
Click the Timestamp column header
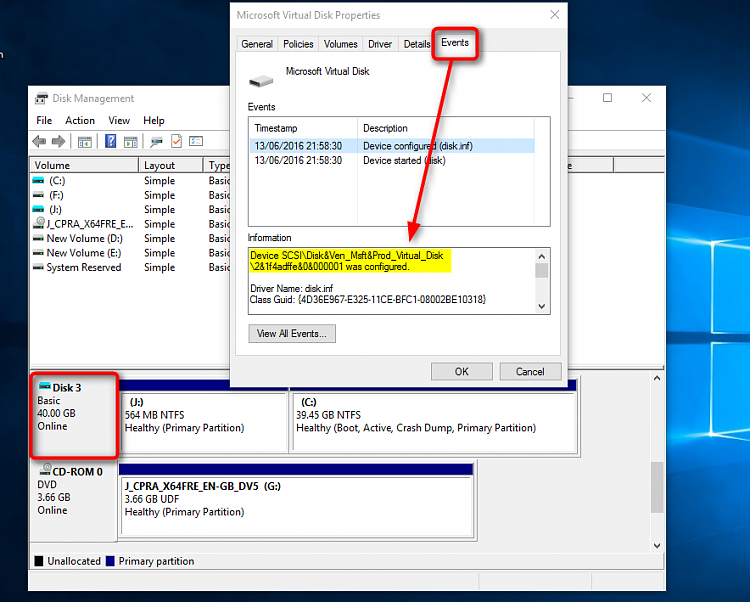(303, 128)
